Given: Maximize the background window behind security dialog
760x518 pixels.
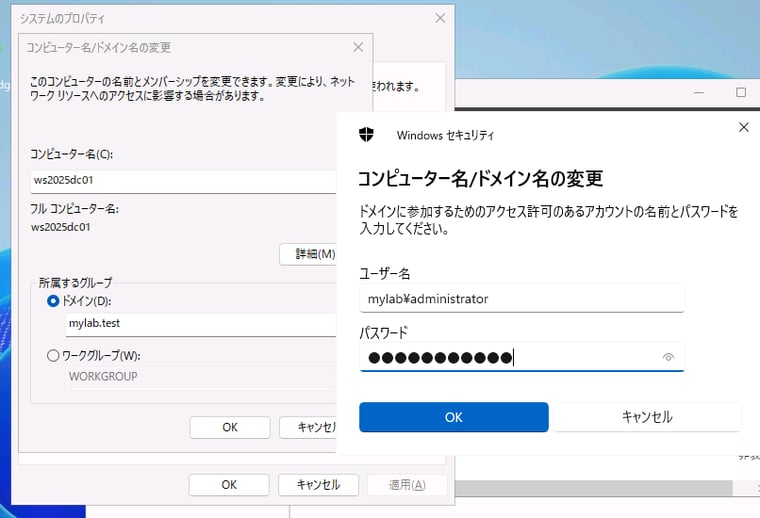Looking at the screenshot, I should click(741, 92).
